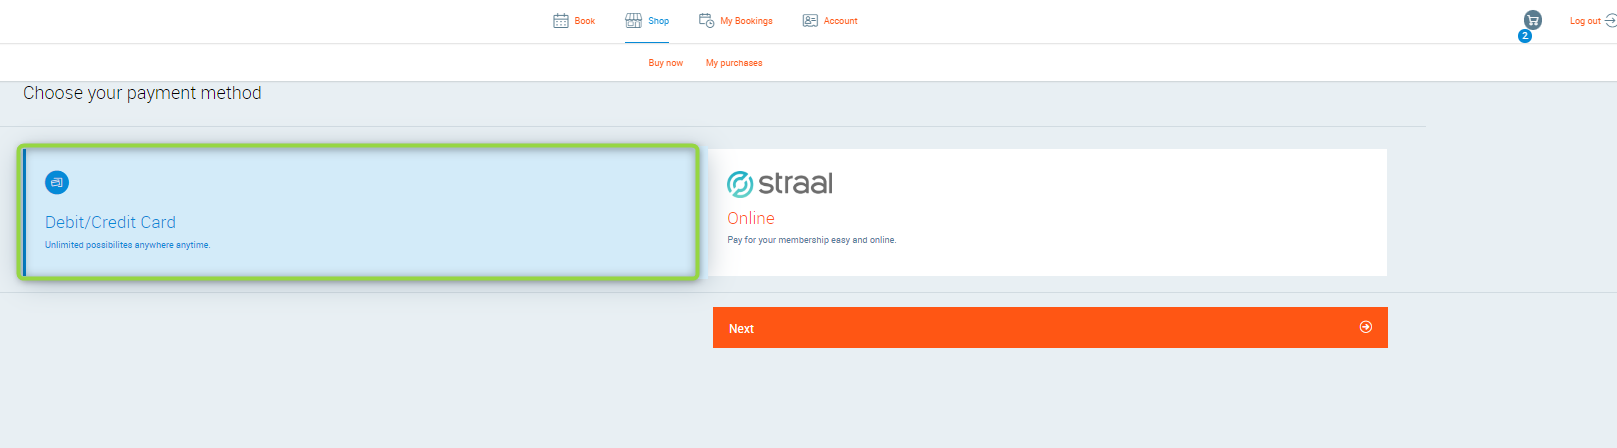Screen dimensions: 1617x448
Task: Open the Book menu label
Action: point(585,21)
